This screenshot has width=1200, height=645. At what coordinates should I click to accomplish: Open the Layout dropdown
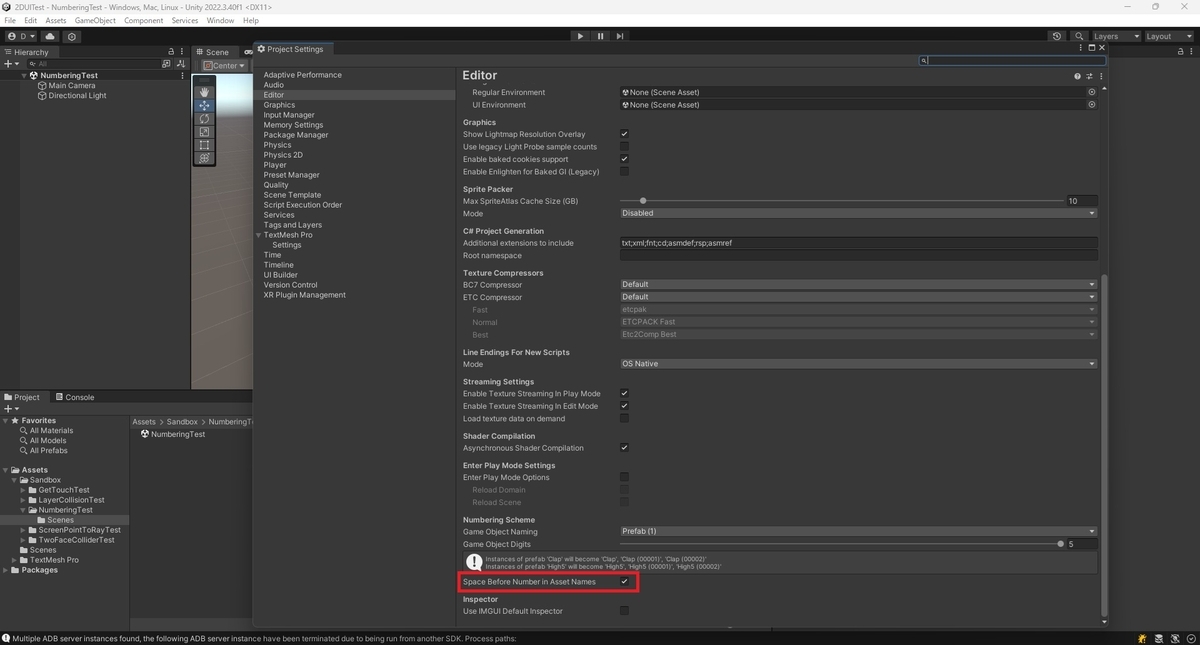pyautogui.click(x=1168, y=36)
